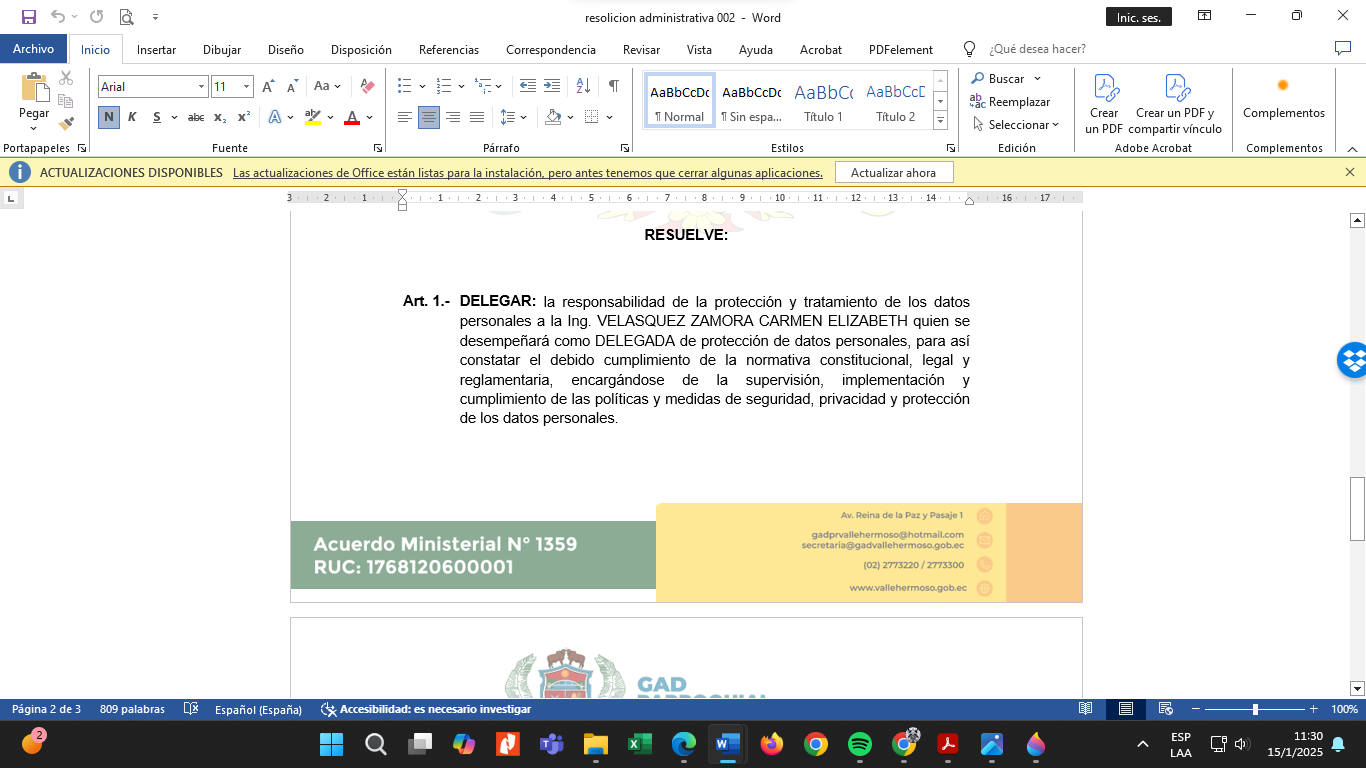The width and height of the screenshot is (1366, 768).
Task: Click the Actualizar ahora button
Action: point(893,173)
